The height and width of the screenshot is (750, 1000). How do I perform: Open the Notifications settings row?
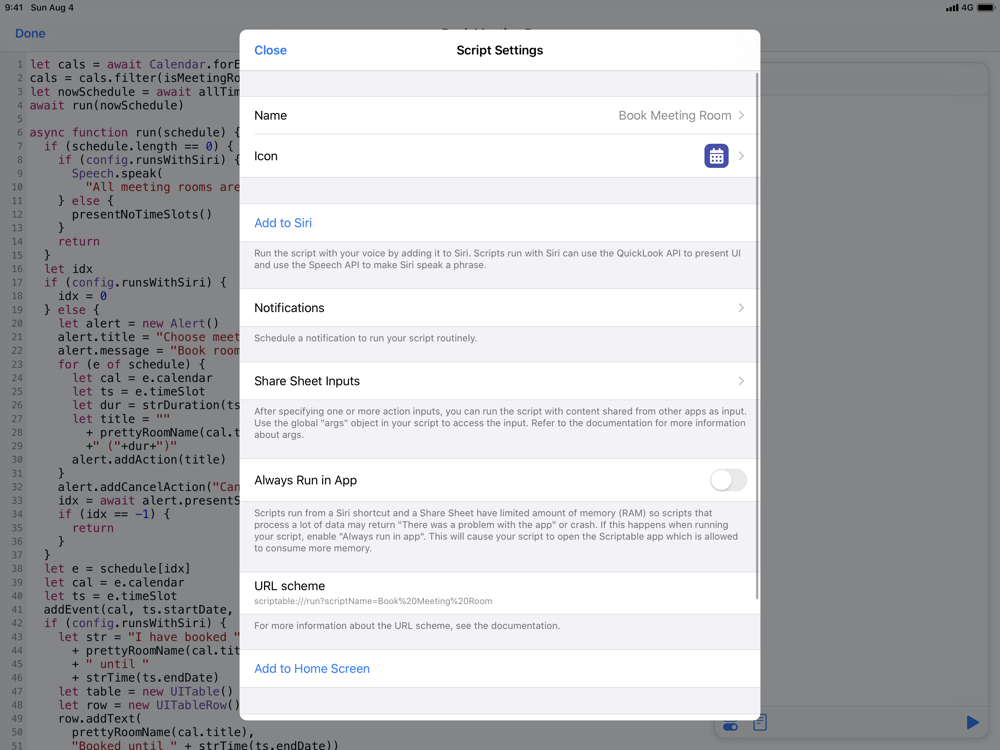point(499,308)
